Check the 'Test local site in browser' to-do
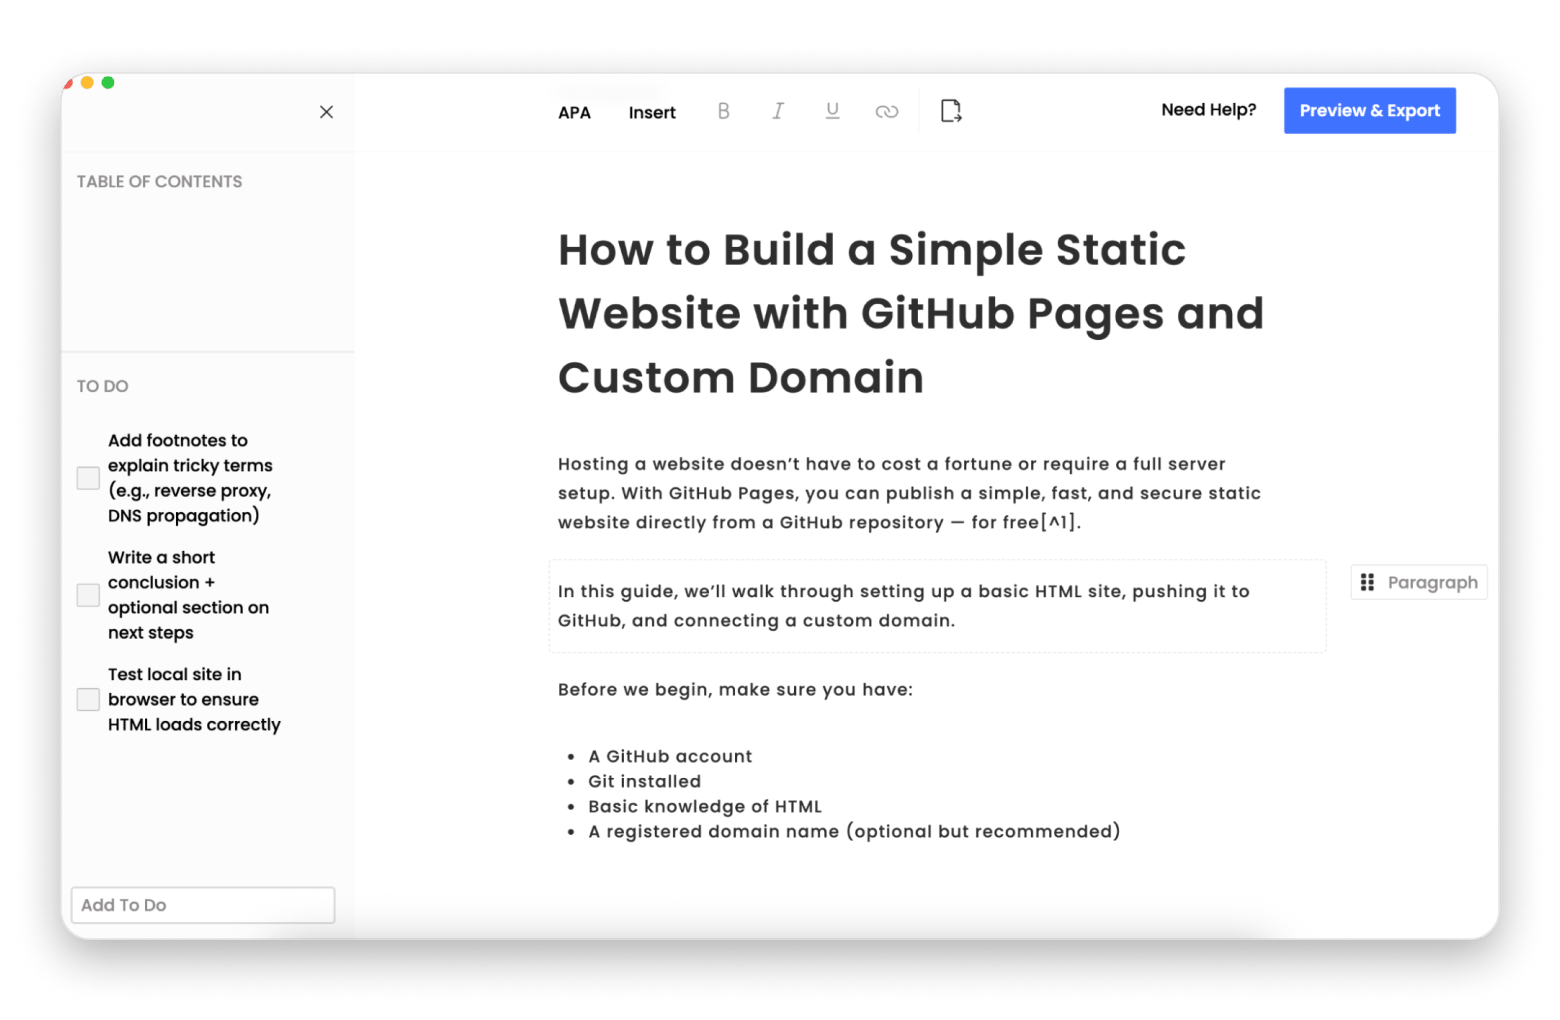The height and width of the screenshot is (1020, 1560). pos(88,699)
